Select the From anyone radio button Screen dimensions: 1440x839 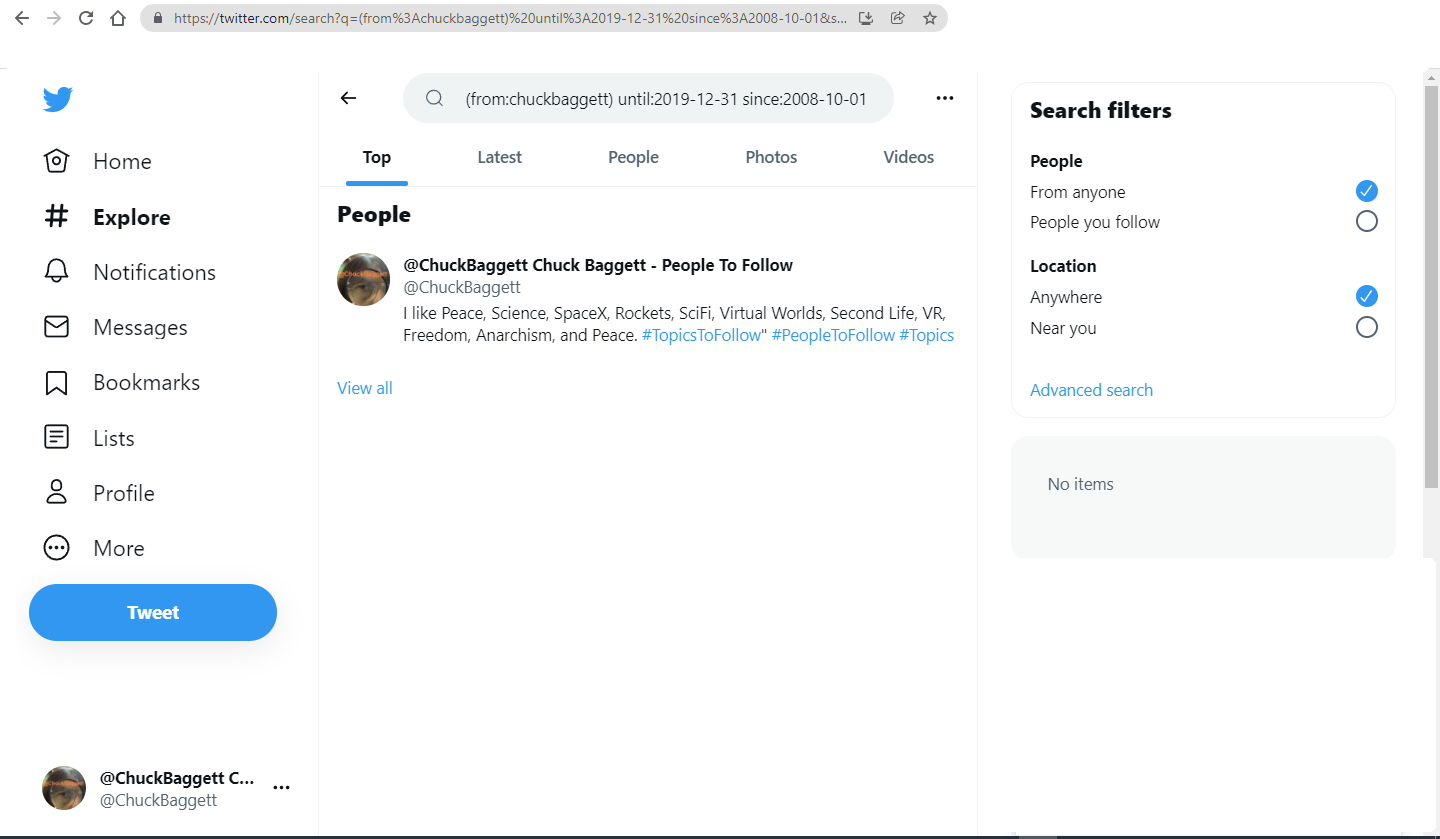tap(1367, 190)
